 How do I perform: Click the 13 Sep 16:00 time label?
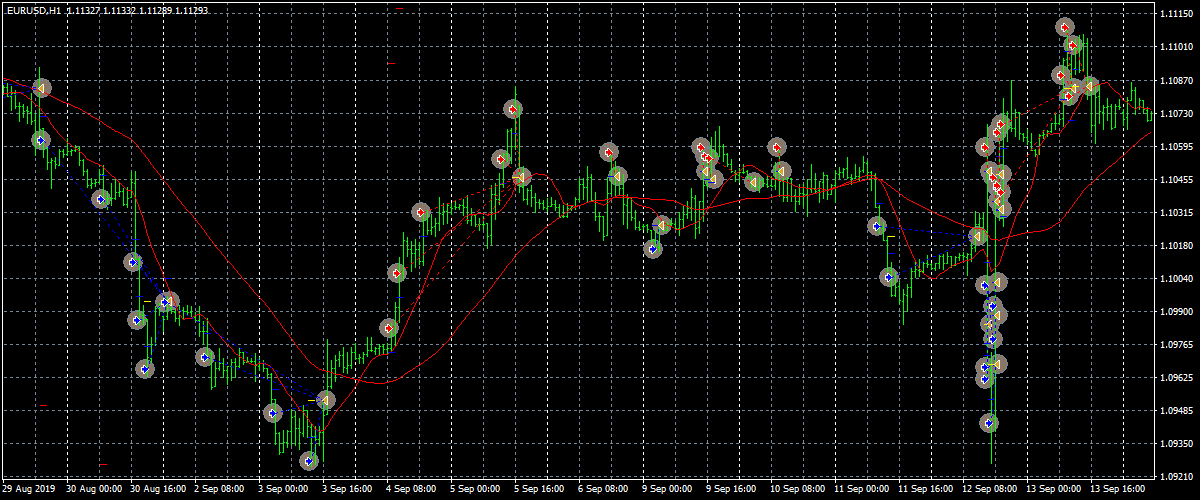point(1119,490)
